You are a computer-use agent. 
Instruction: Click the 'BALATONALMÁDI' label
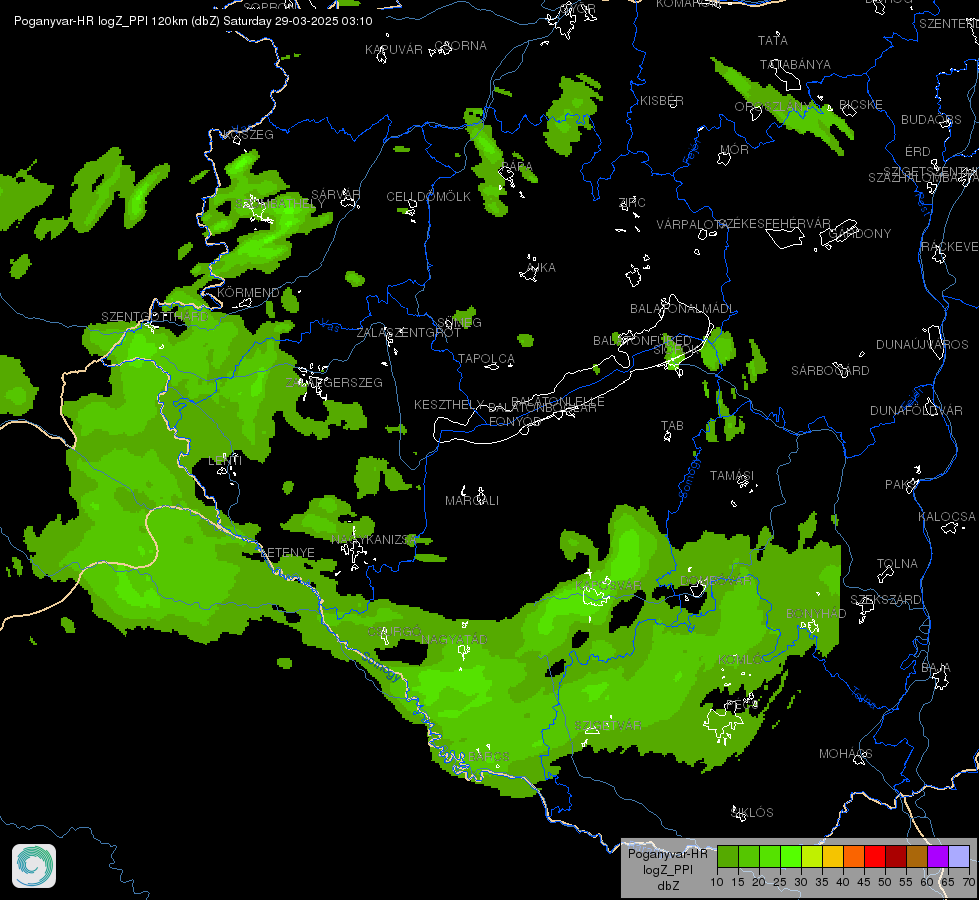point(682,309)
